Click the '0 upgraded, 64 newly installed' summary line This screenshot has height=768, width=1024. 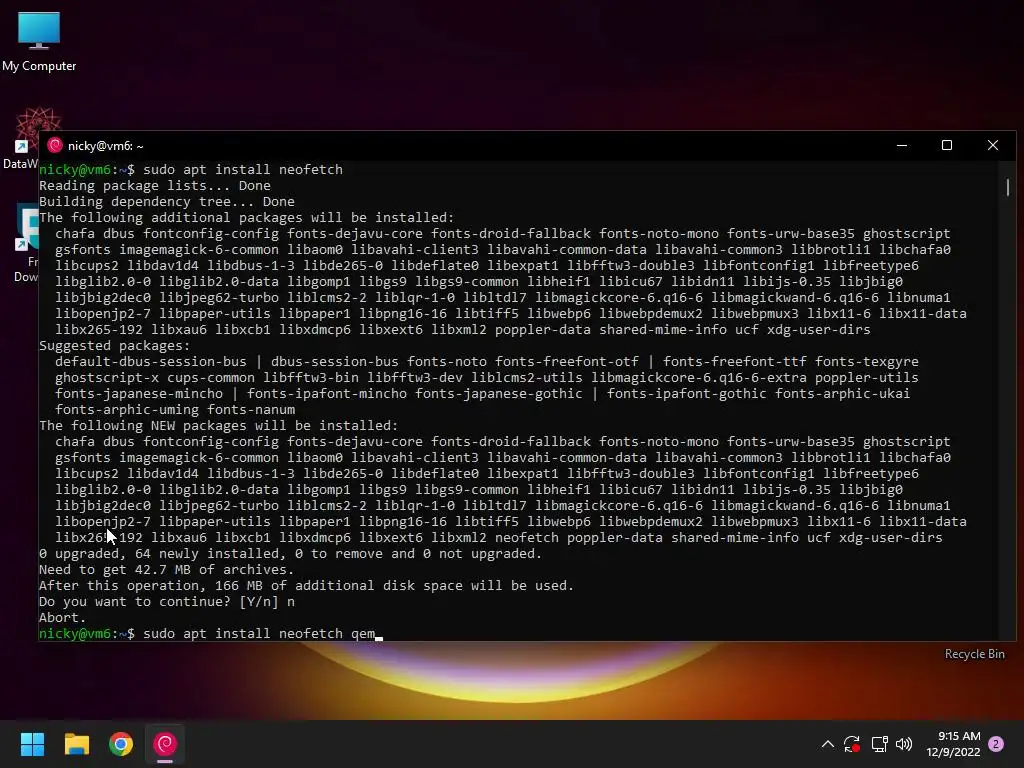[291, 553]
